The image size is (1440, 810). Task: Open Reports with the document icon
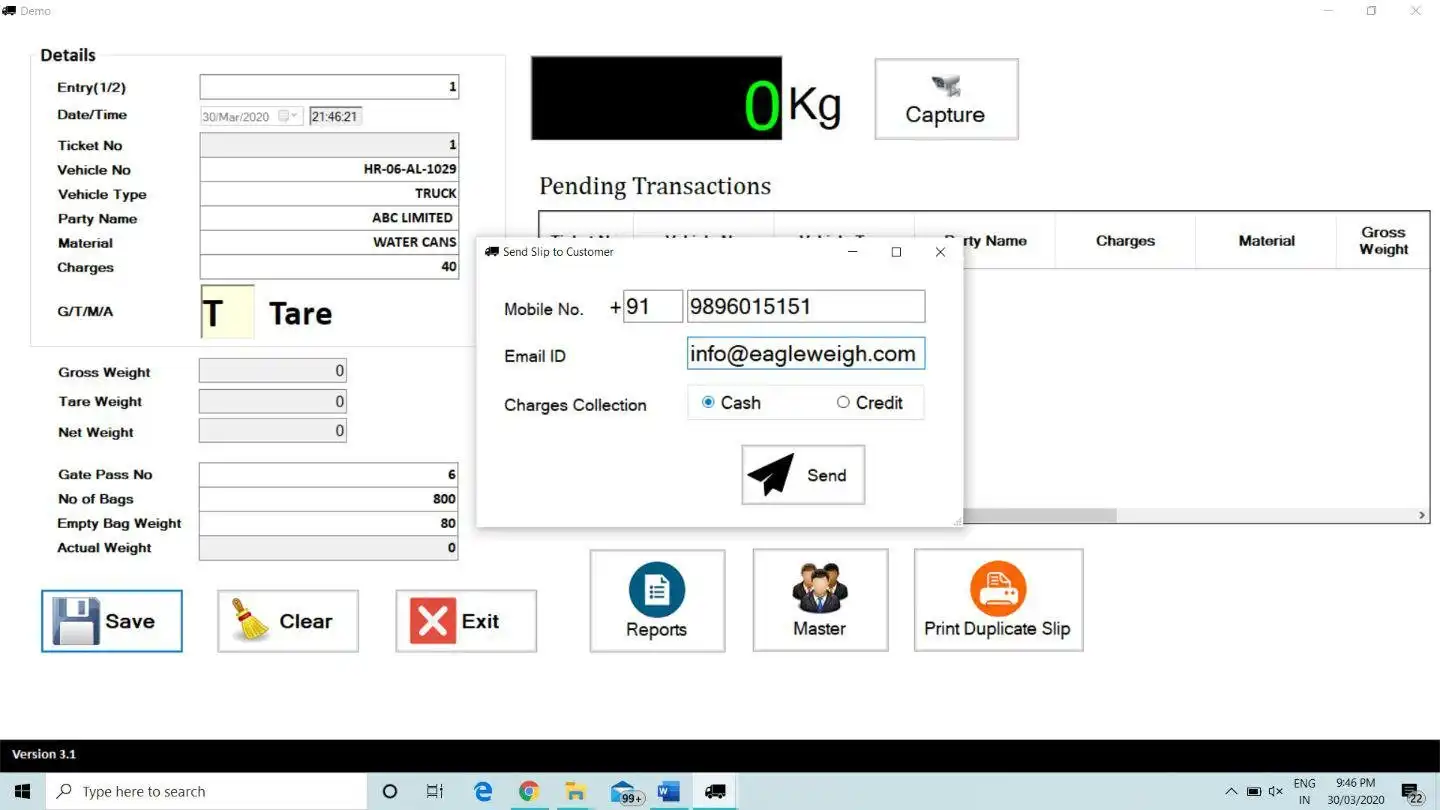click(x=657, y=600)
